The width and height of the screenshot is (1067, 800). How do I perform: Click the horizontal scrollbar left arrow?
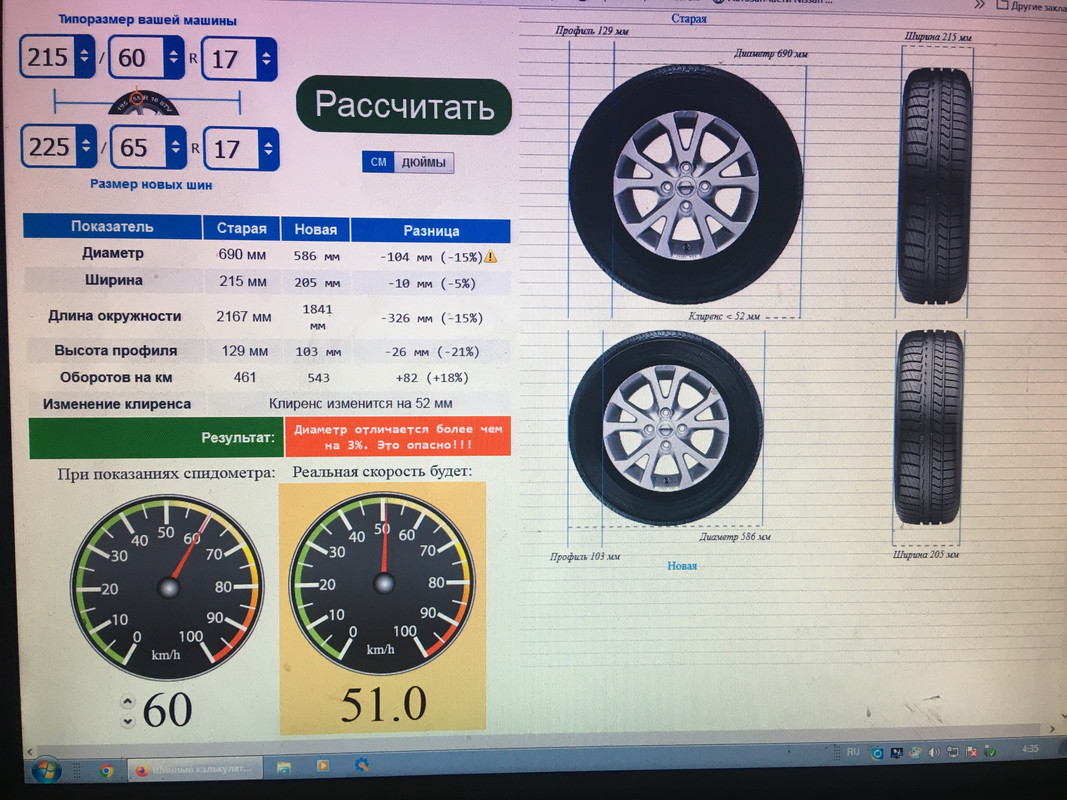29,752
